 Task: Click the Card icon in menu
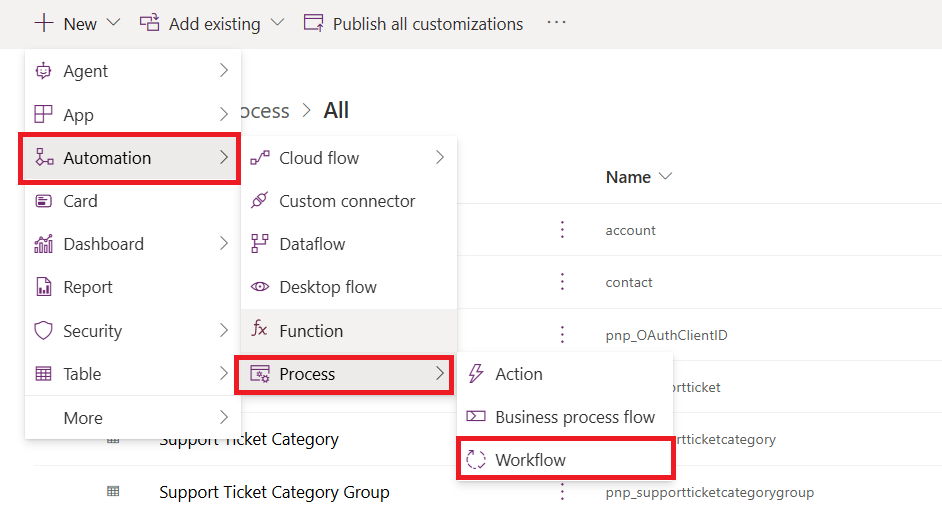pos(43,201)
